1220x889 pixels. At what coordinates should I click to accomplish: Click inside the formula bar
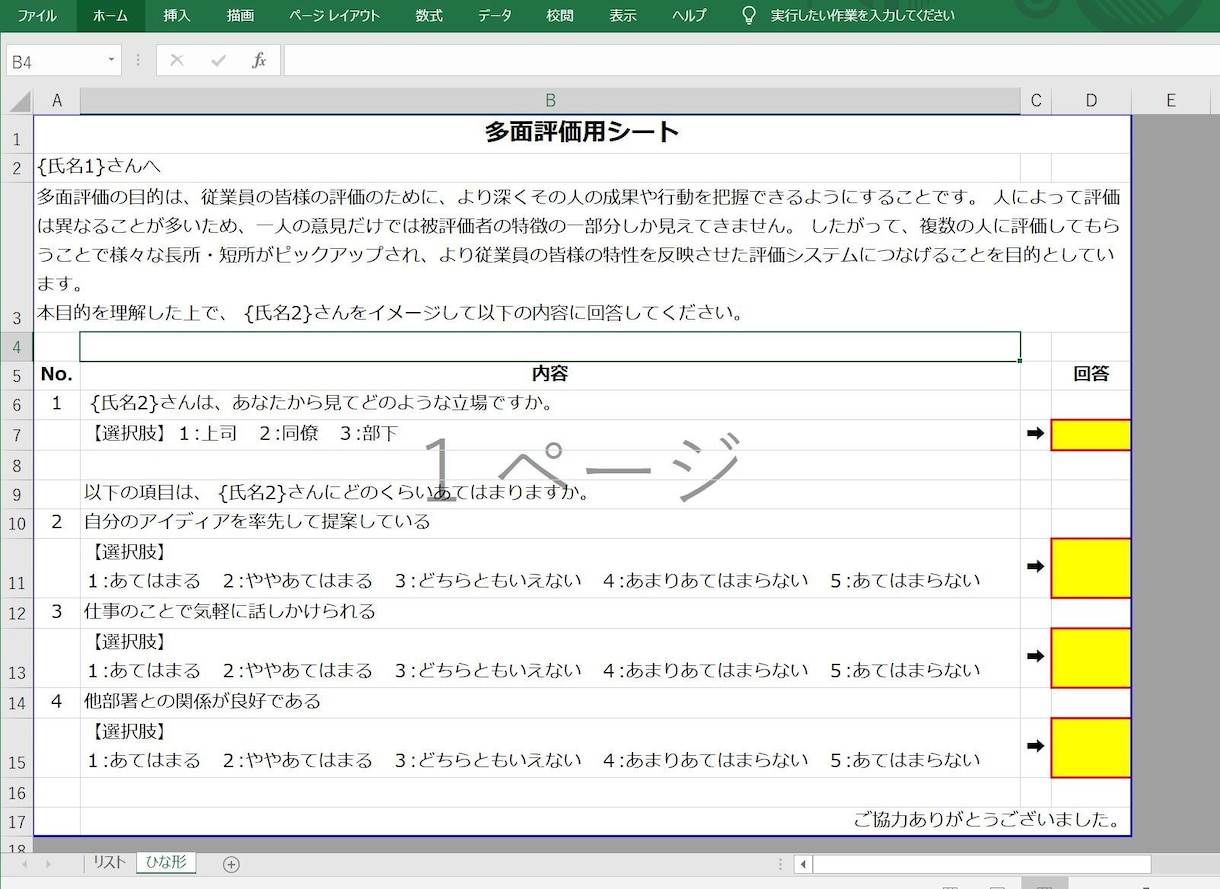click(x=750, y=61)
